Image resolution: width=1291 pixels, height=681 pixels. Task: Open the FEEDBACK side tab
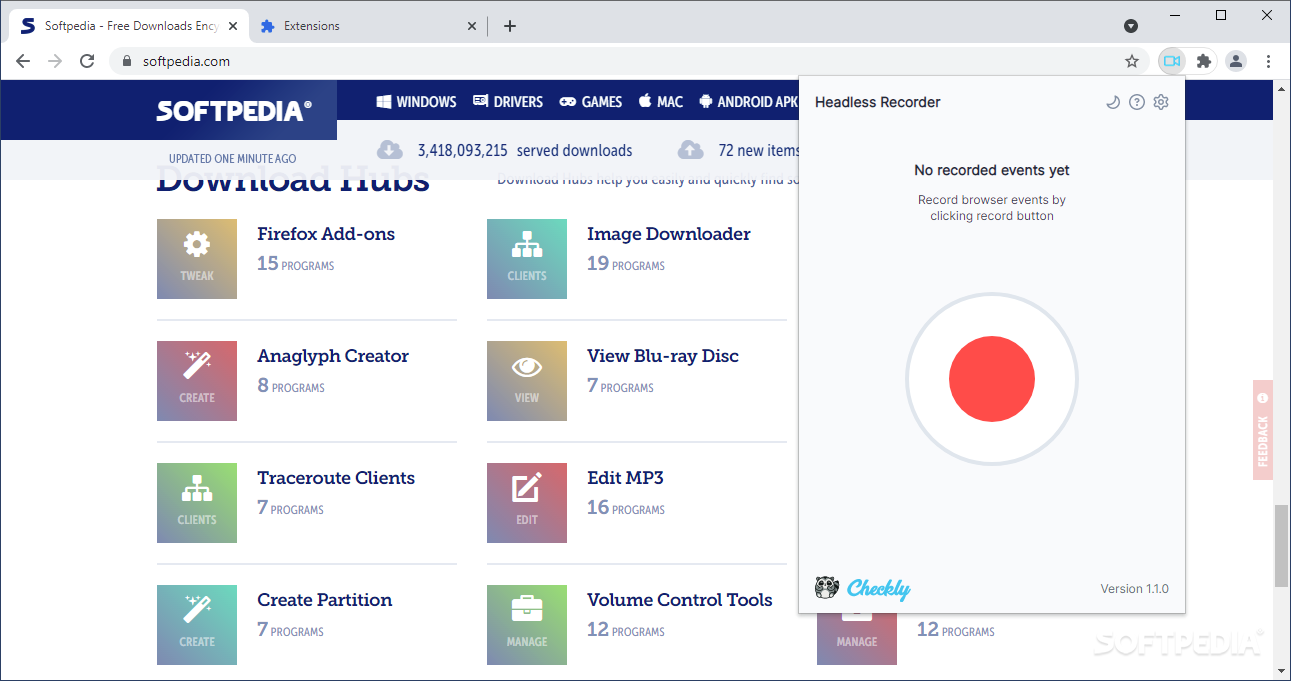tap(1263, 430)
